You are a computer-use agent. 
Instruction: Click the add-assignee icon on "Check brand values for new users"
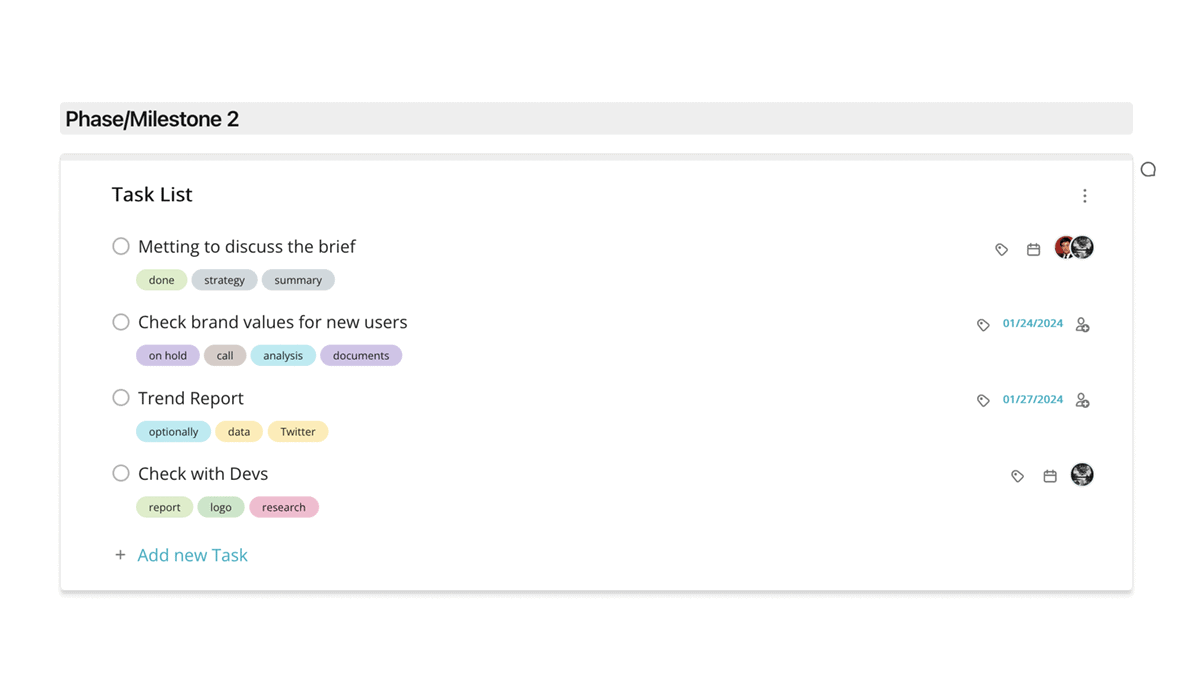coord(1082,324)
